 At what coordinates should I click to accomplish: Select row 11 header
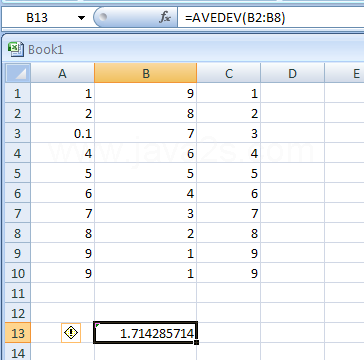(x=18, y=293)
